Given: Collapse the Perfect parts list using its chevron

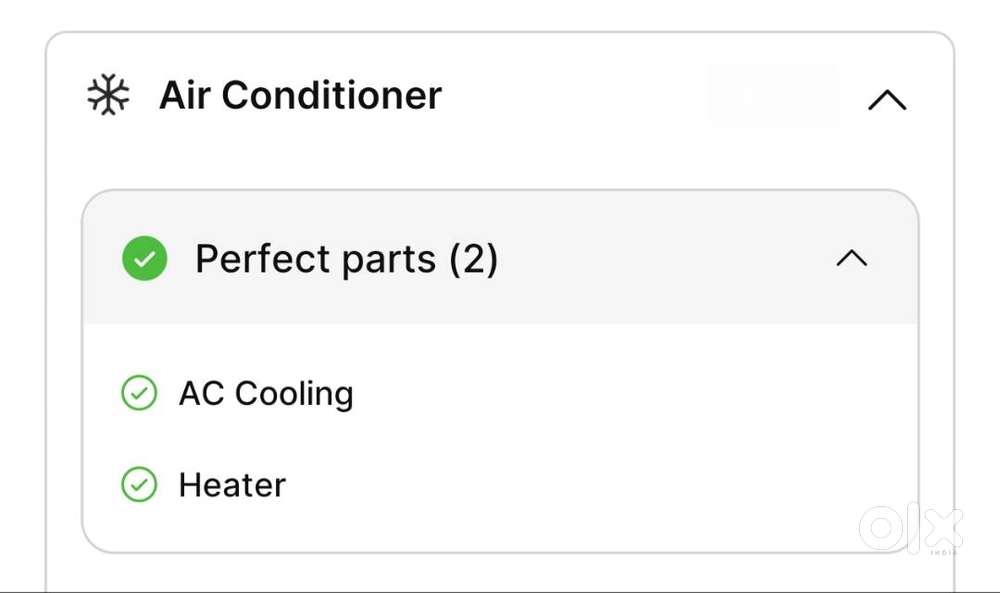Looking at the screenshot, I should [851, 259].
